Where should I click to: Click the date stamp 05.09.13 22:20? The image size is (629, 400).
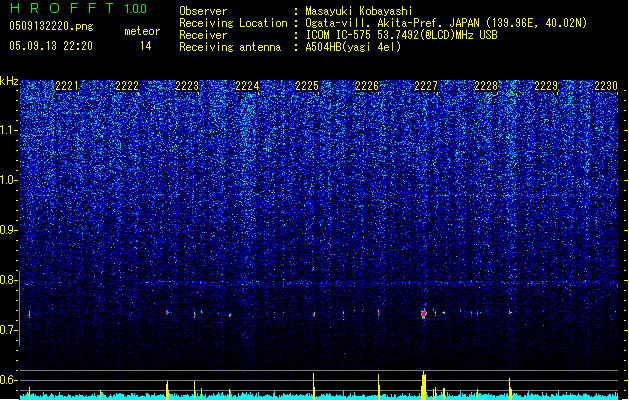pos(51,46)
